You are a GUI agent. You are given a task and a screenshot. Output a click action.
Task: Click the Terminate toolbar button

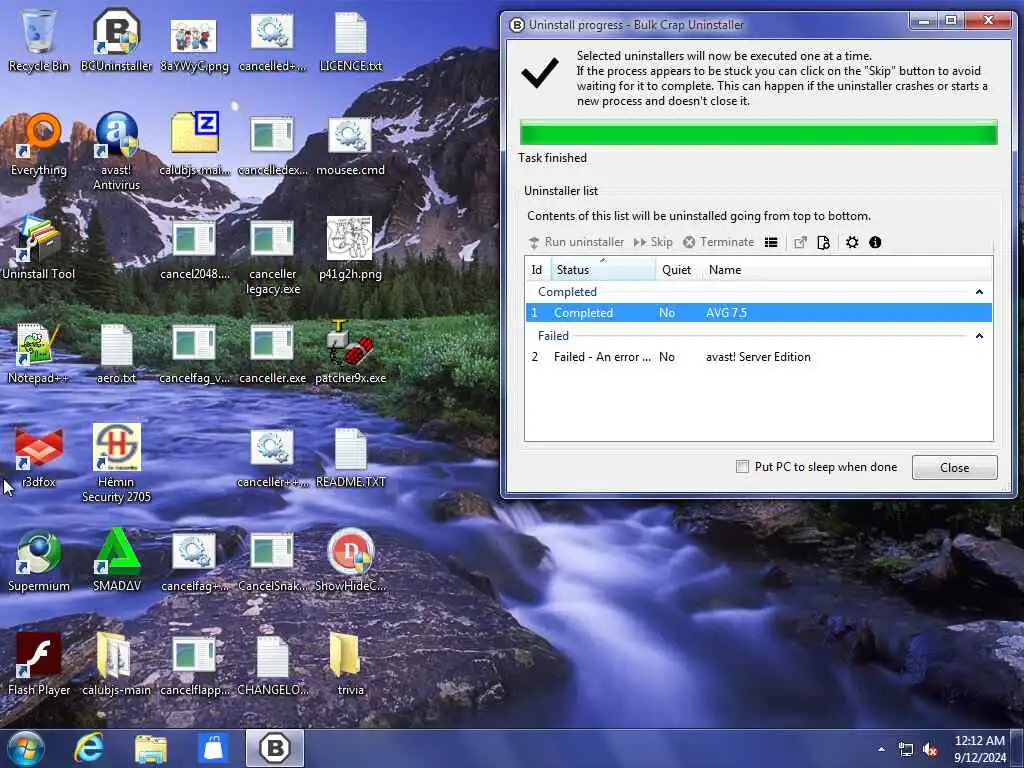718,242
